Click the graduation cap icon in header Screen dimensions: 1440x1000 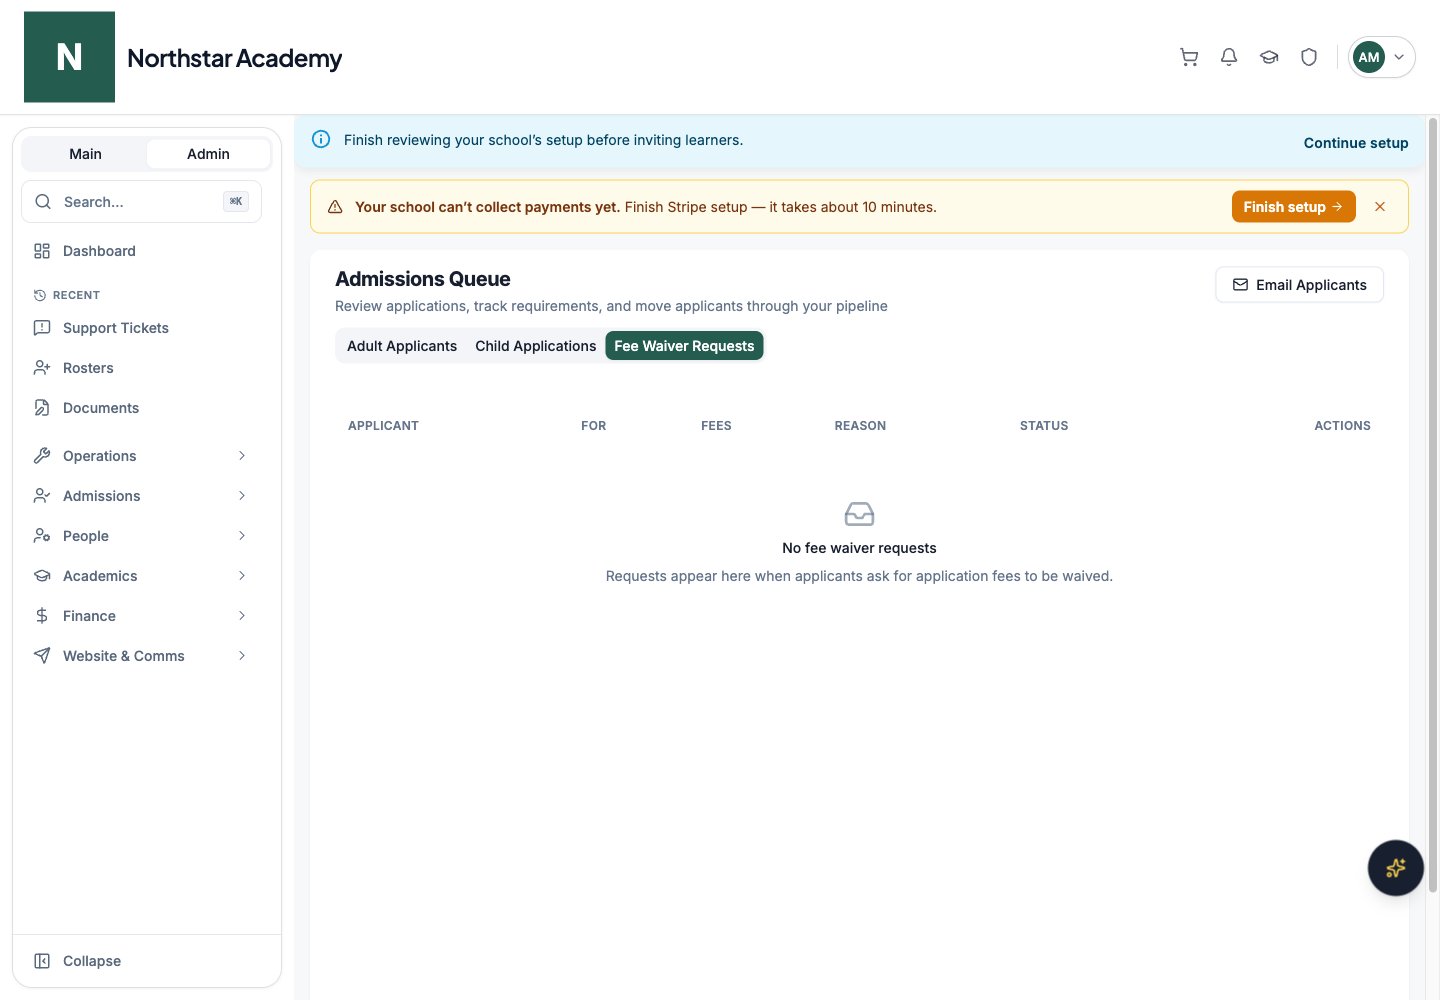pos(1269,57)
